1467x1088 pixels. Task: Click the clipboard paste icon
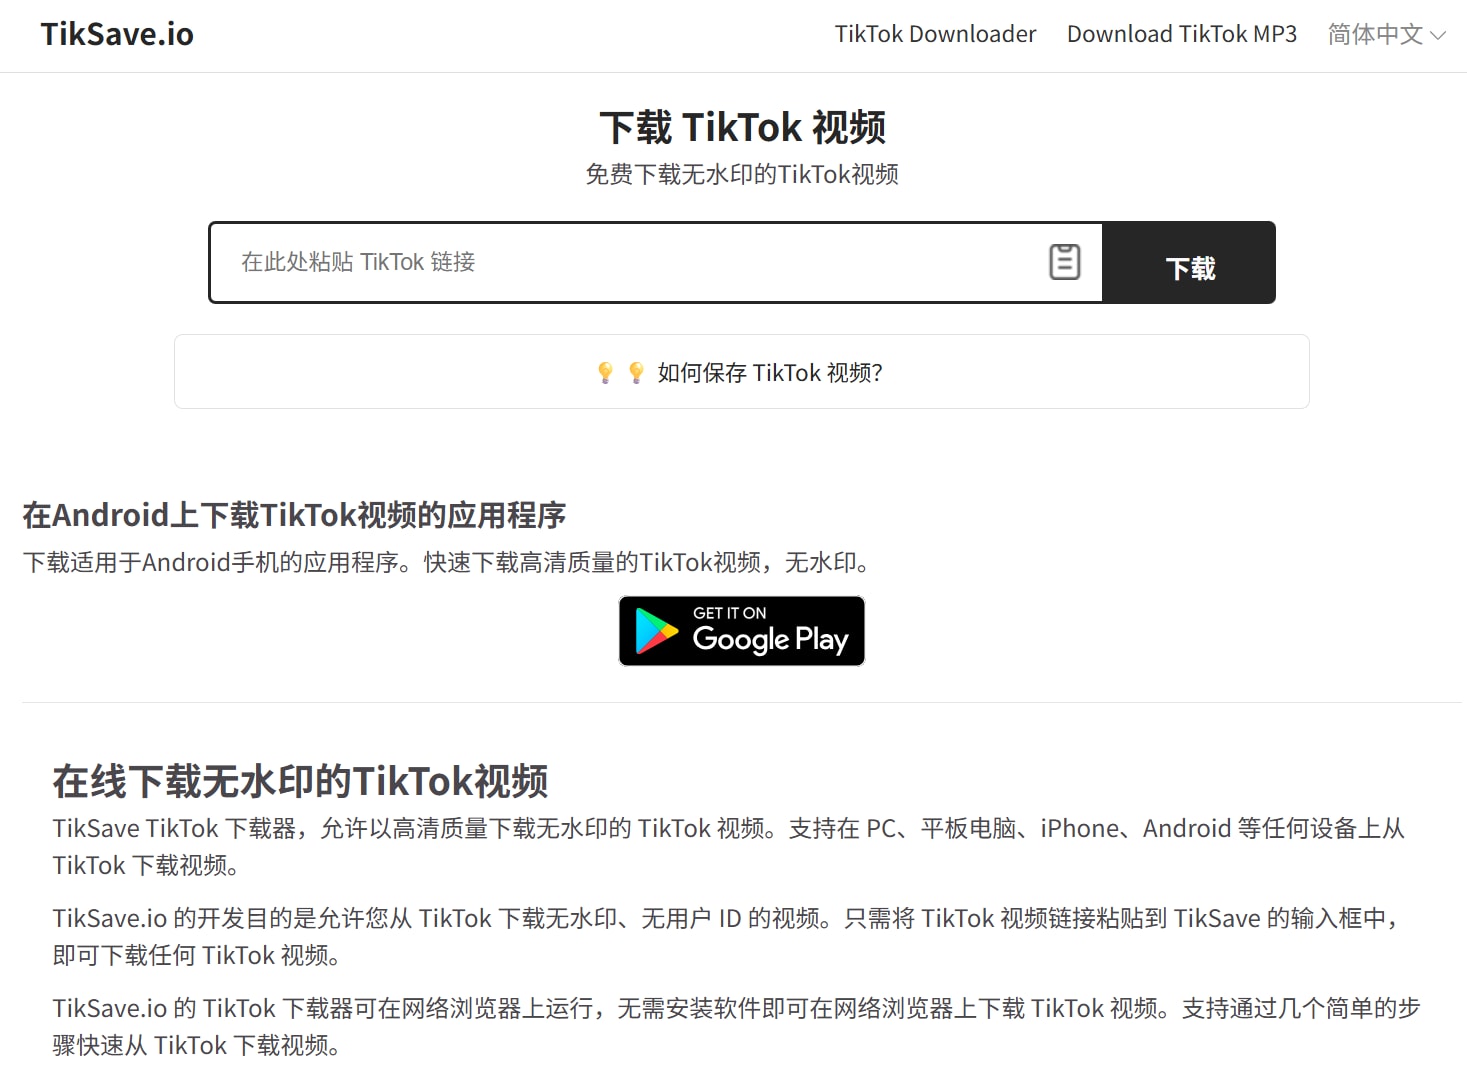(x=1064, y=262)
